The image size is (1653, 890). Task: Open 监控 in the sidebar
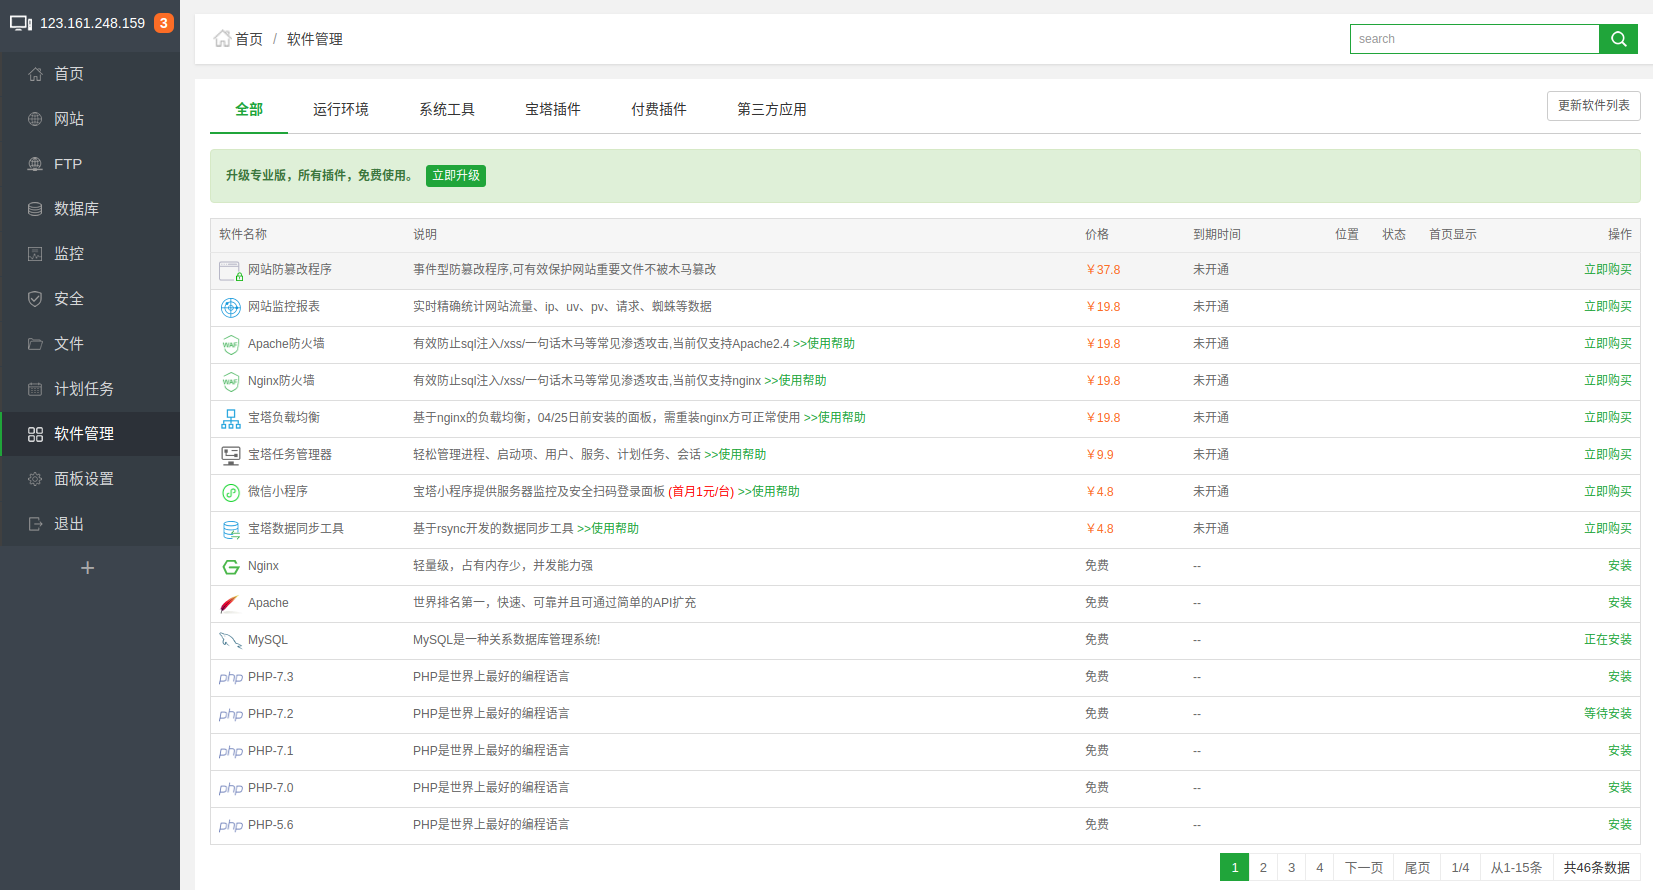pyautogui.click(x=90, y=254)
